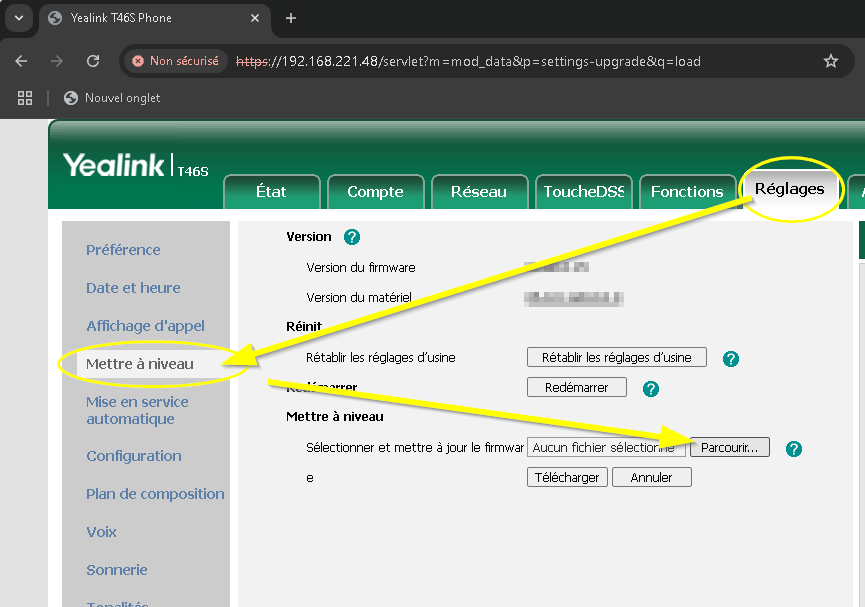Open the tab search chevron button

tap(19, 18)
